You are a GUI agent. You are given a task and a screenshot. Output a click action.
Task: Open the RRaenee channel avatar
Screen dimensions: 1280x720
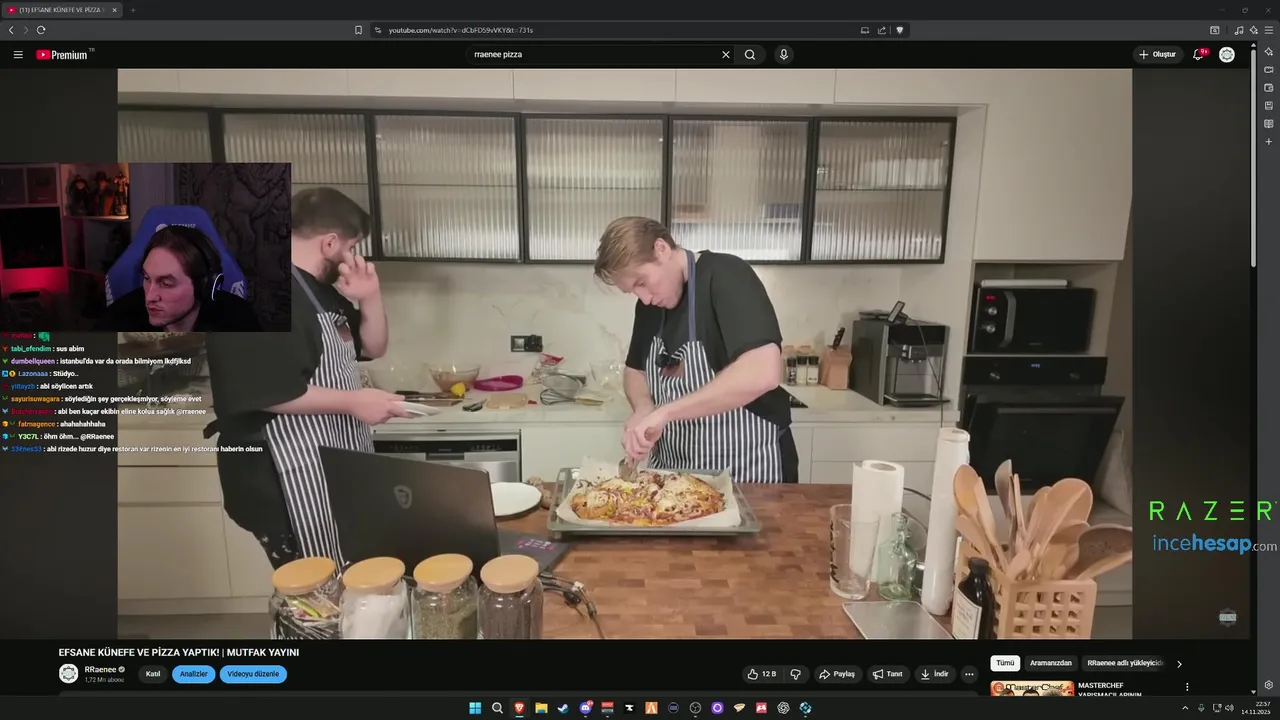[x=68, y=673]
